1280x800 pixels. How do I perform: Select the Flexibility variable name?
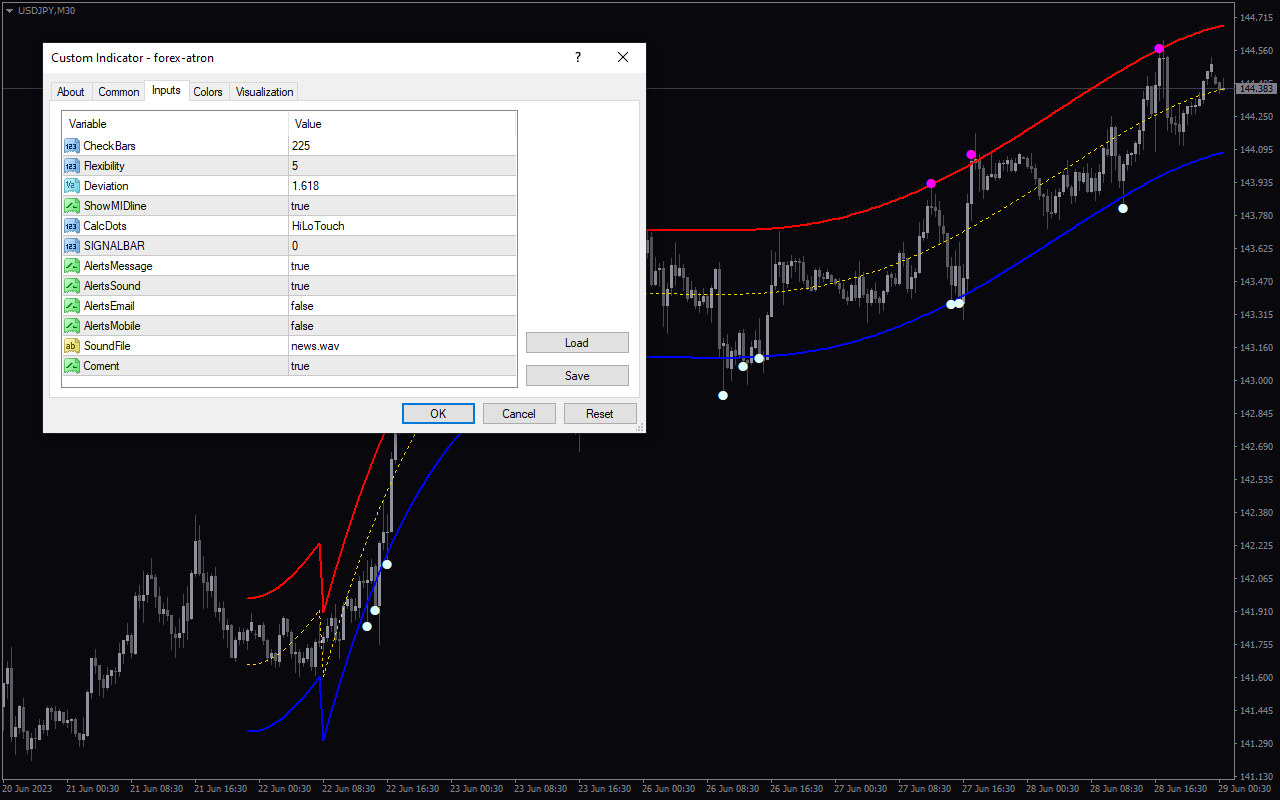pyautogui.click(x=104, y=166)
